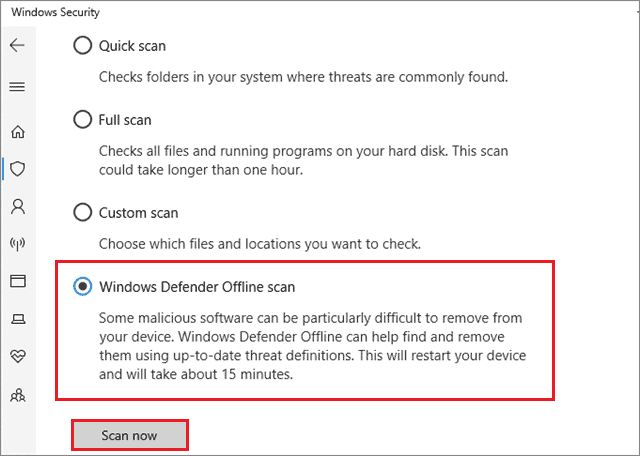Open Virus & threat protection shield icon
The image size is (640, 456).
point(17,169)
